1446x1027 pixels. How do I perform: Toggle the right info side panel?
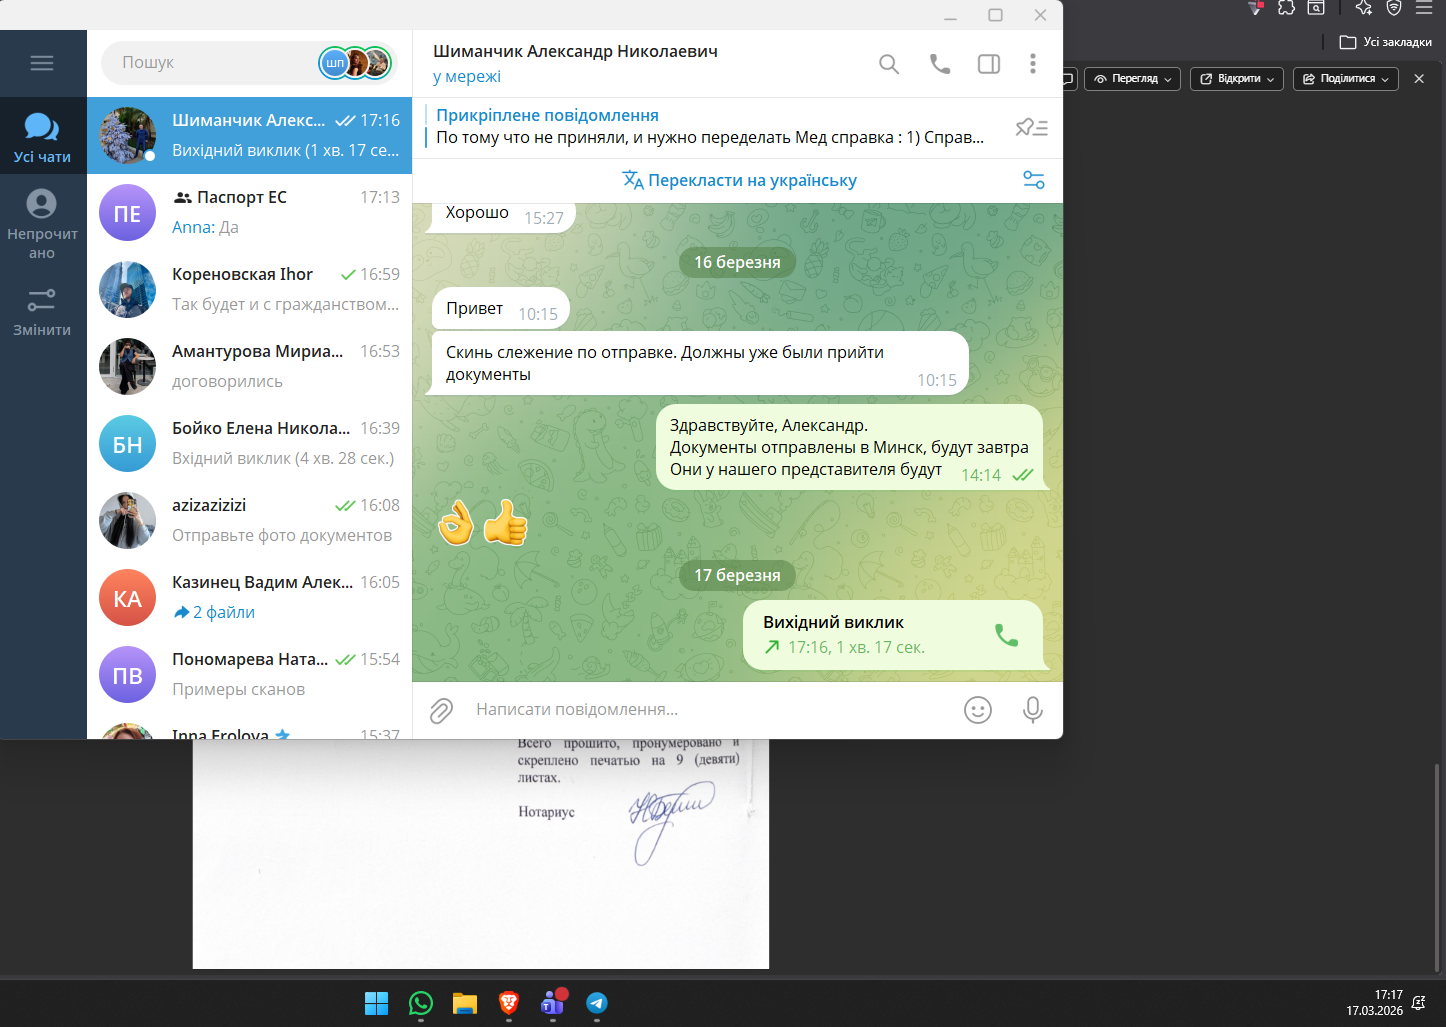coord(989,64)
